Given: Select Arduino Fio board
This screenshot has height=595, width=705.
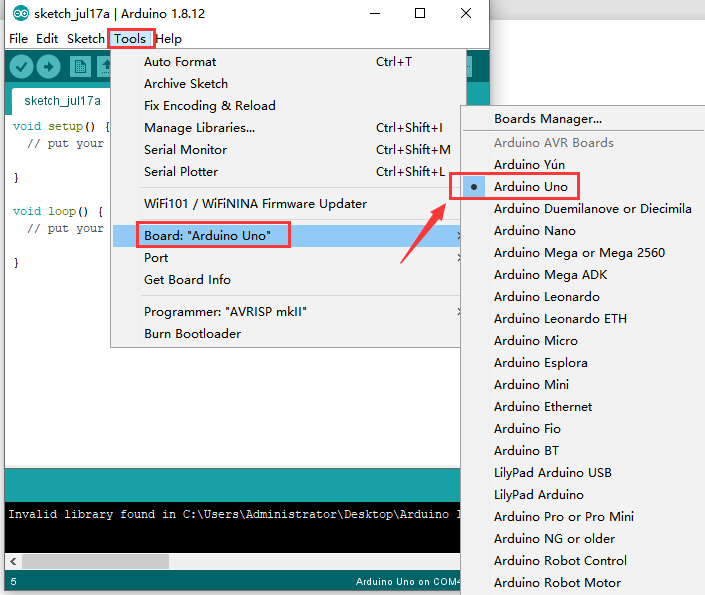Looking at the screenshot, I should pyautogui.click(x=584, y=429).
